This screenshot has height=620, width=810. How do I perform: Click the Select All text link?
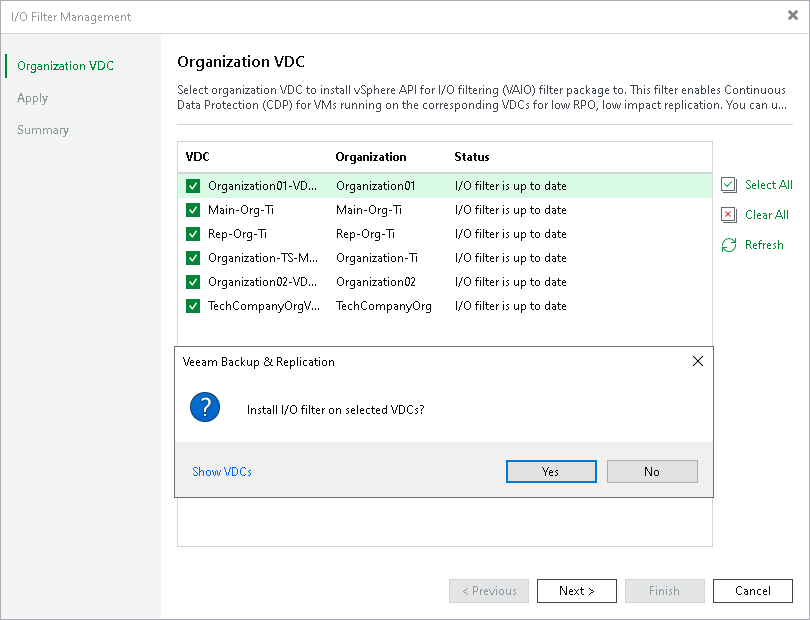click(x=768, y=185)
